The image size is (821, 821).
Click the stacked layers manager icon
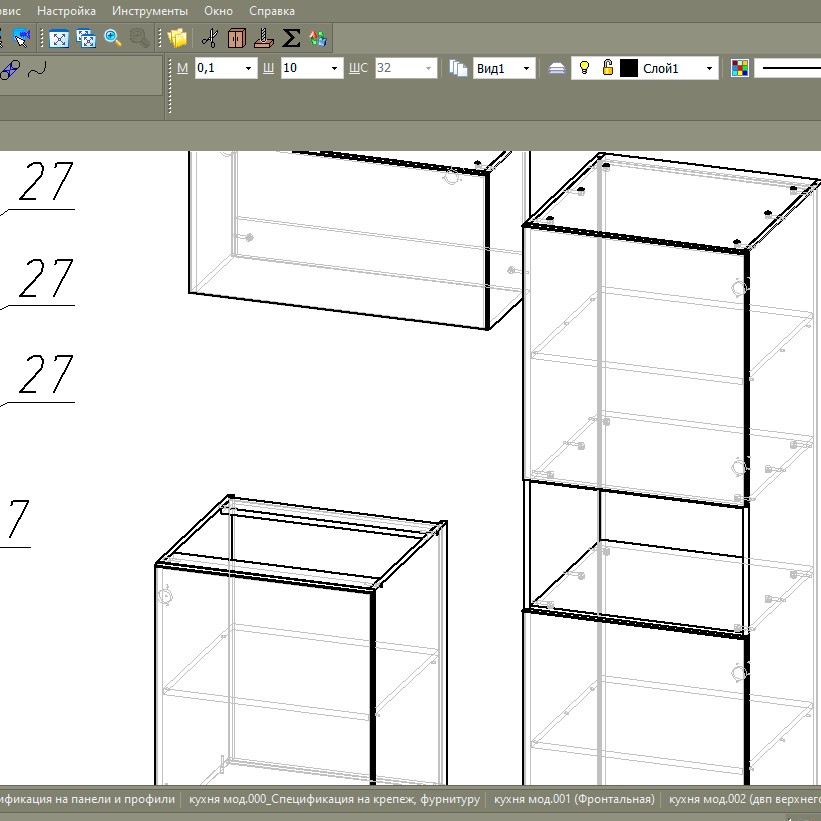(557, 68)
